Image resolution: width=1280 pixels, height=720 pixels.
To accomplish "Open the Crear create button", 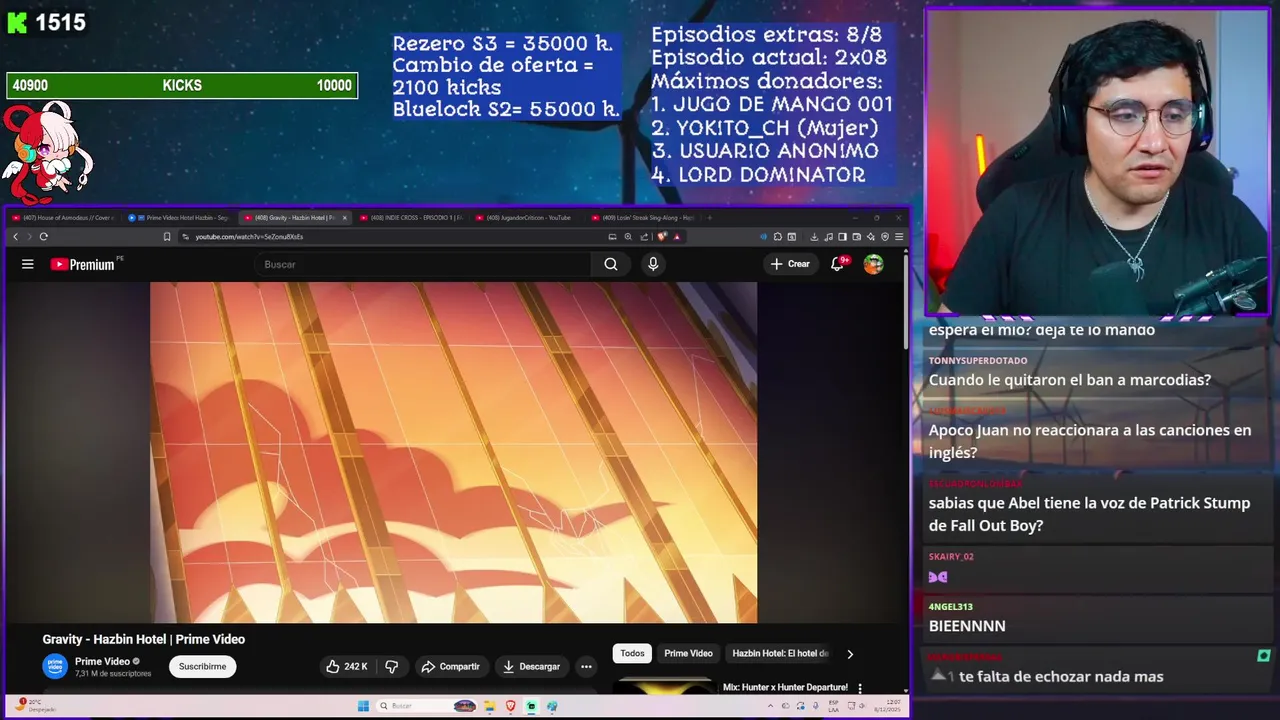I will tap(790, 264).
